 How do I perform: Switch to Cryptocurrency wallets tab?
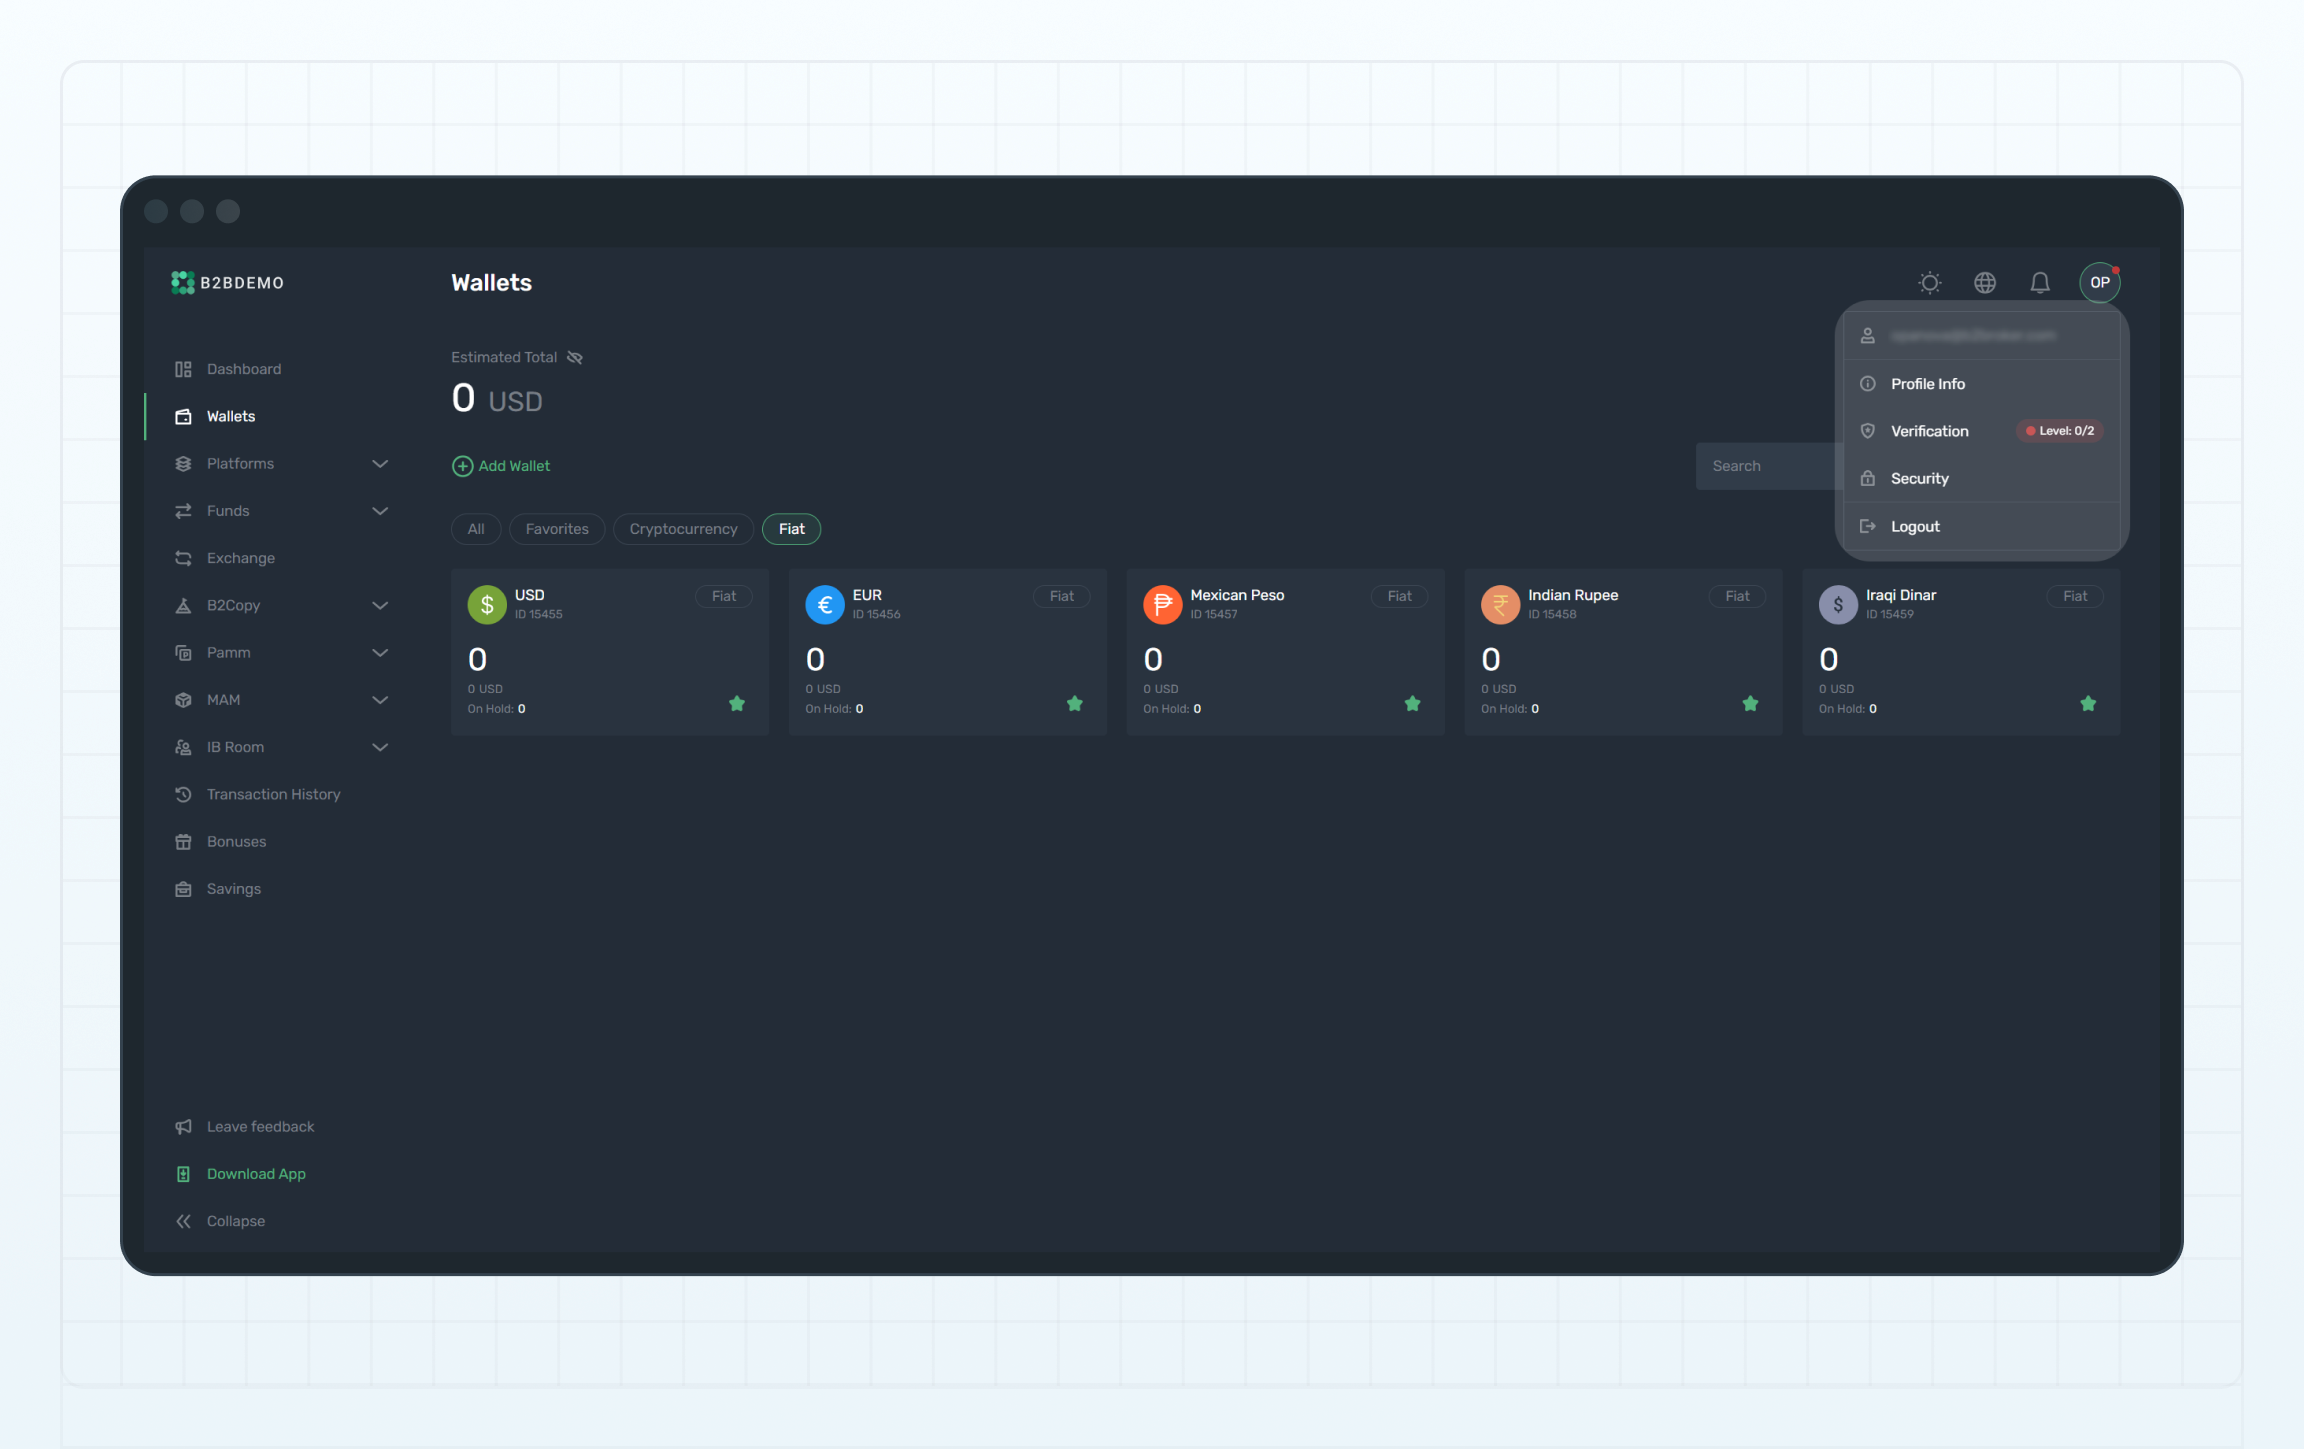click(x=683, y=528)
